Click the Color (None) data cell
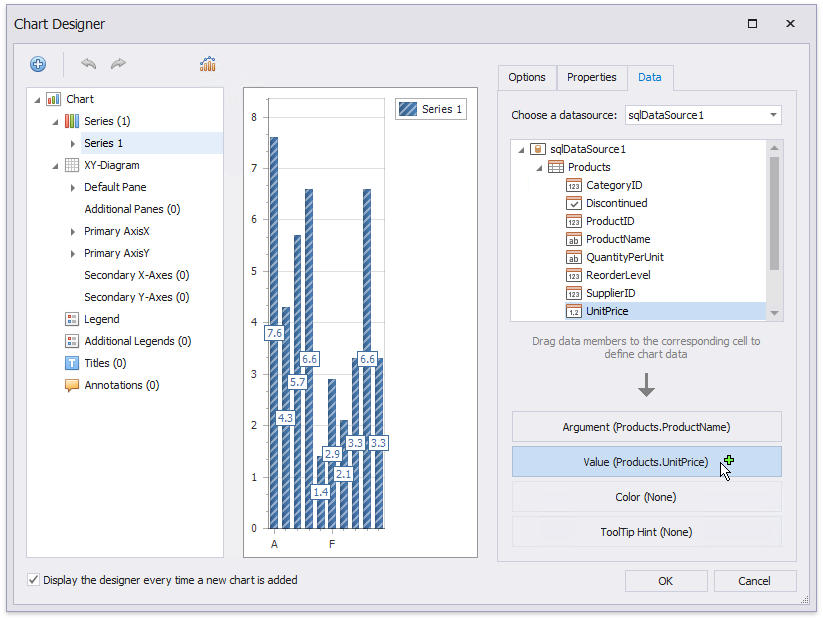 click(646, 497)
